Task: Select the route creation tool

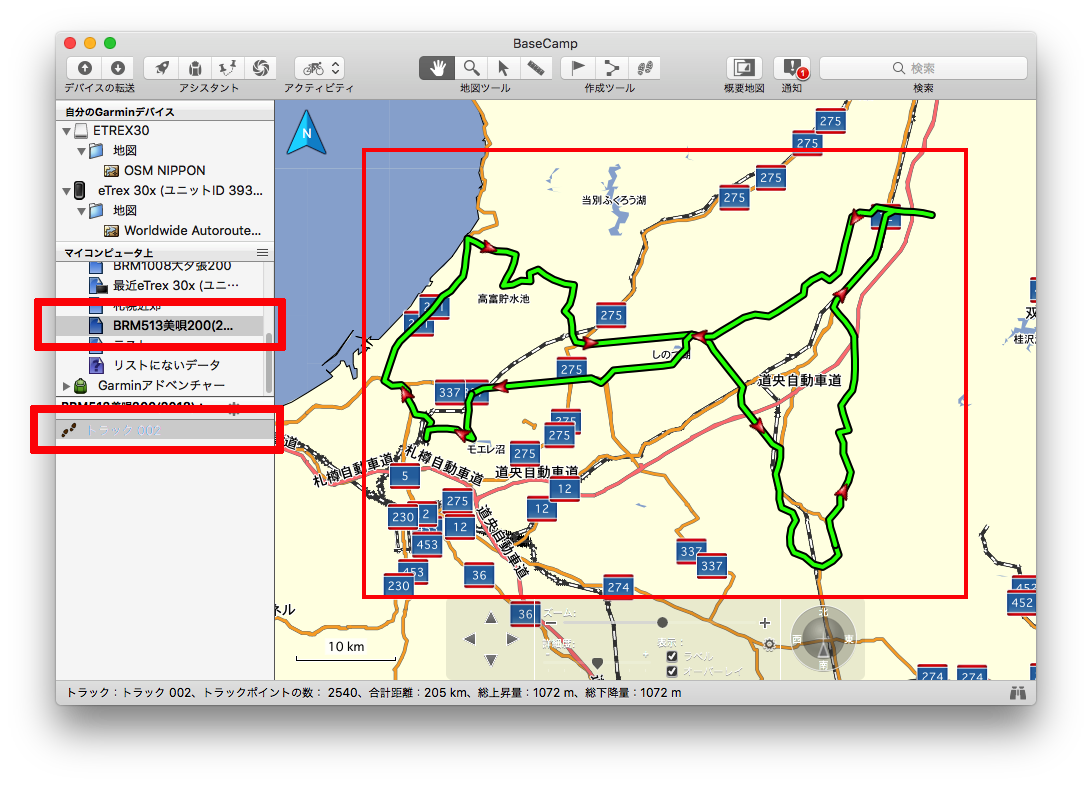Action: coord(611,68)
